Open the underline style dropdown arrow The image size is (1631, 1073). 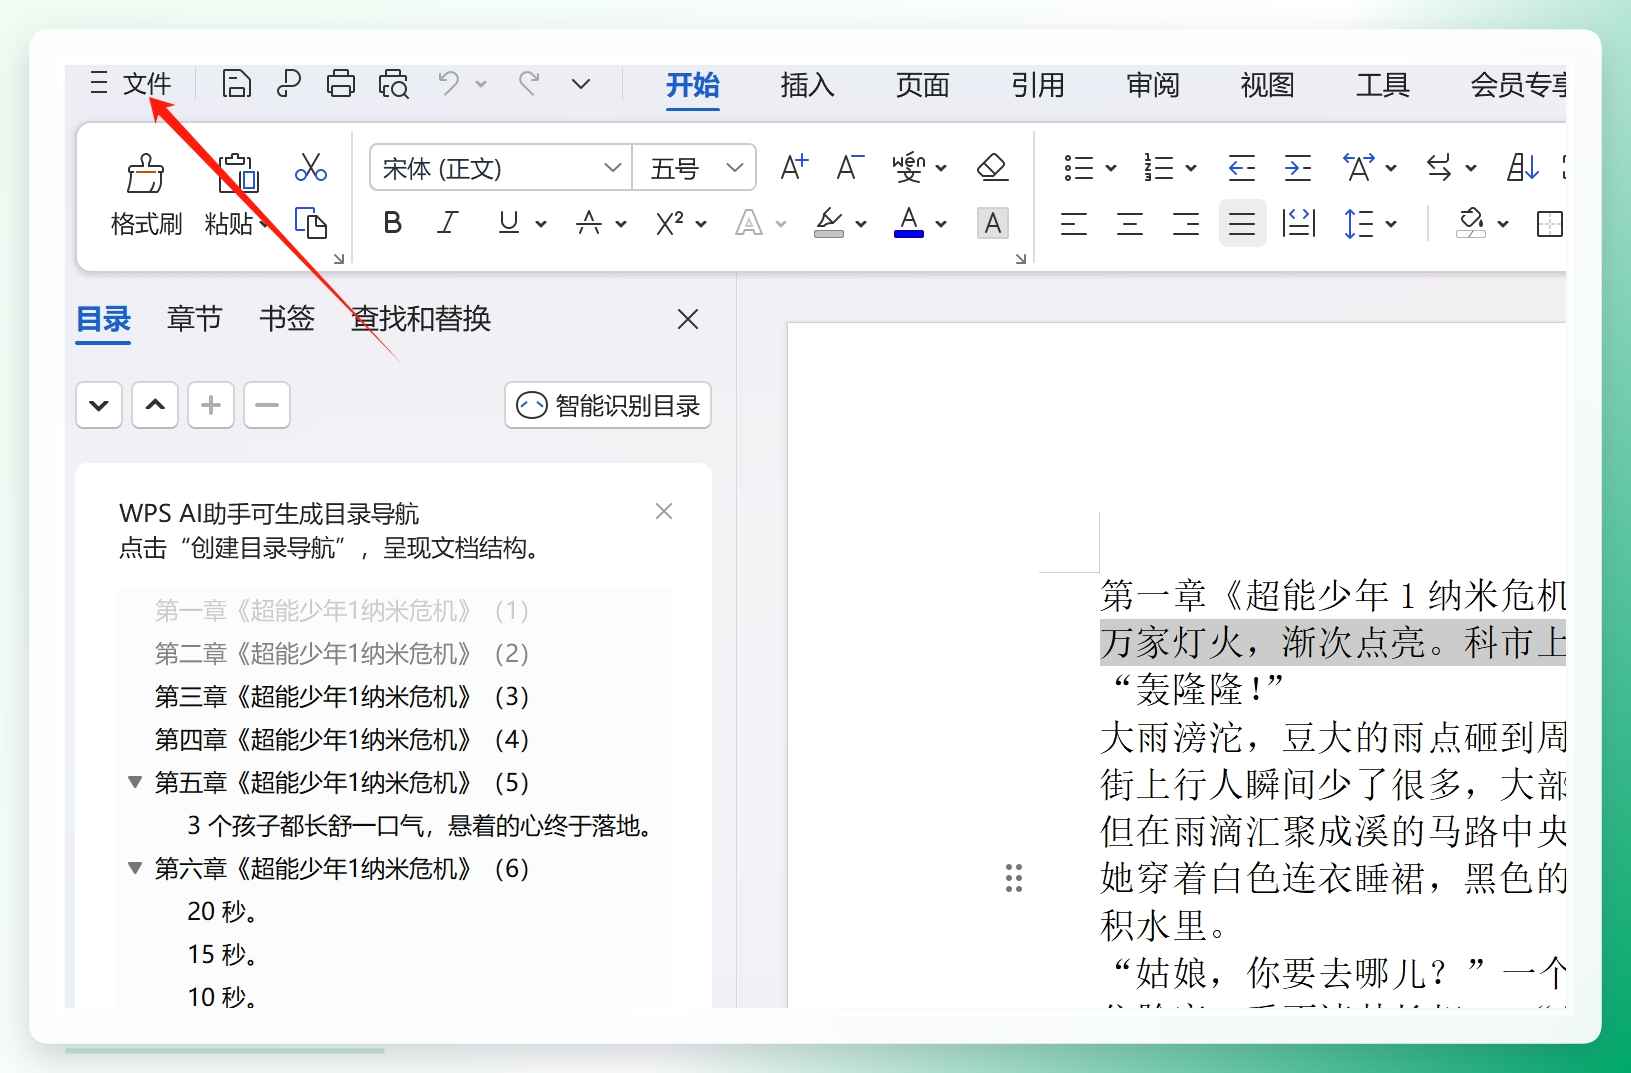[x=541, y=224]
